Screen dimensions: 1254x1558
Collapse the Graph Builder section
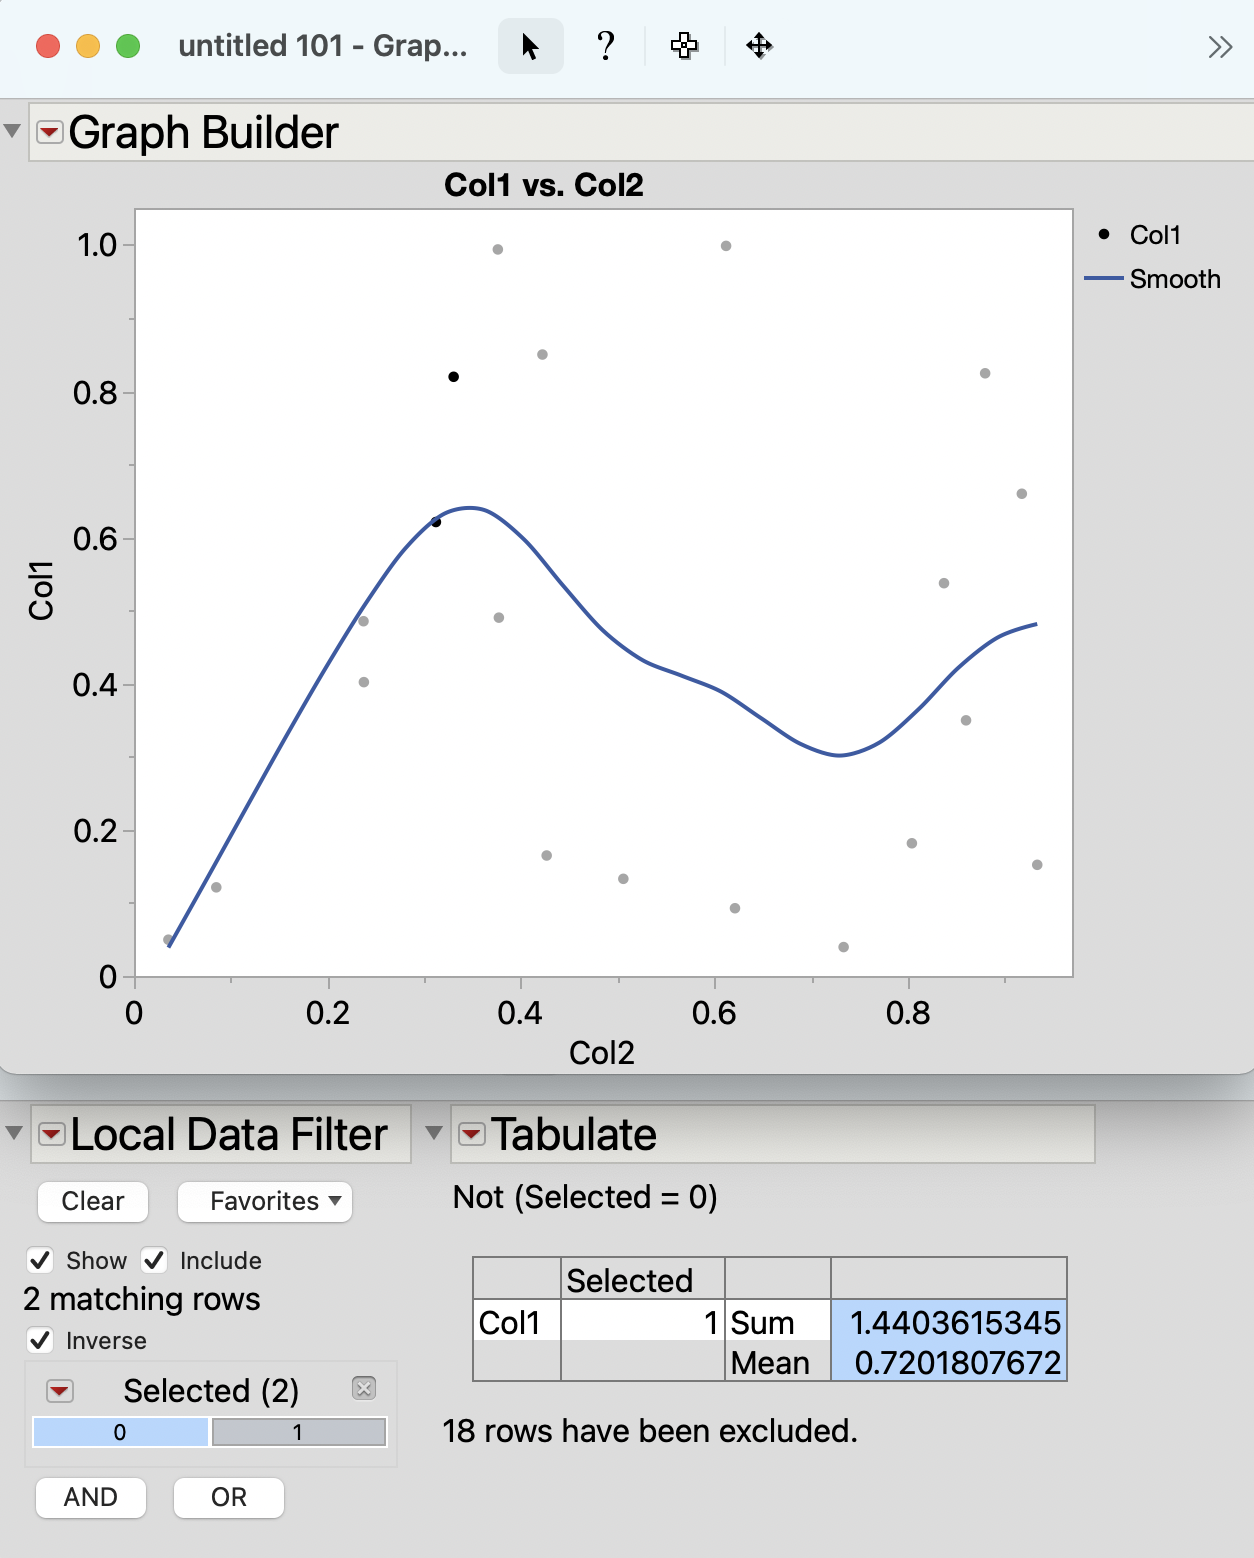12,131
